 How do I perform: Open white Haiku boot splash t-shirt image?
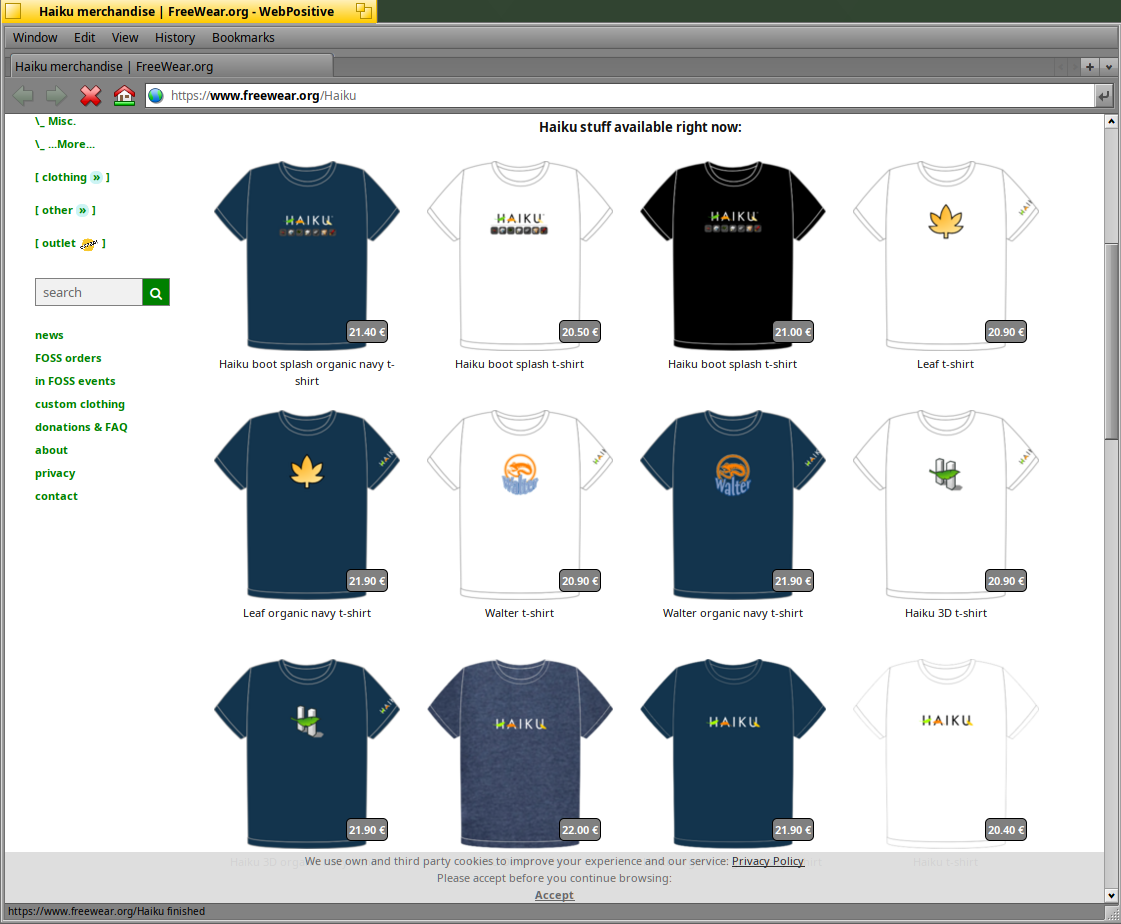click(x=520, y=255)
